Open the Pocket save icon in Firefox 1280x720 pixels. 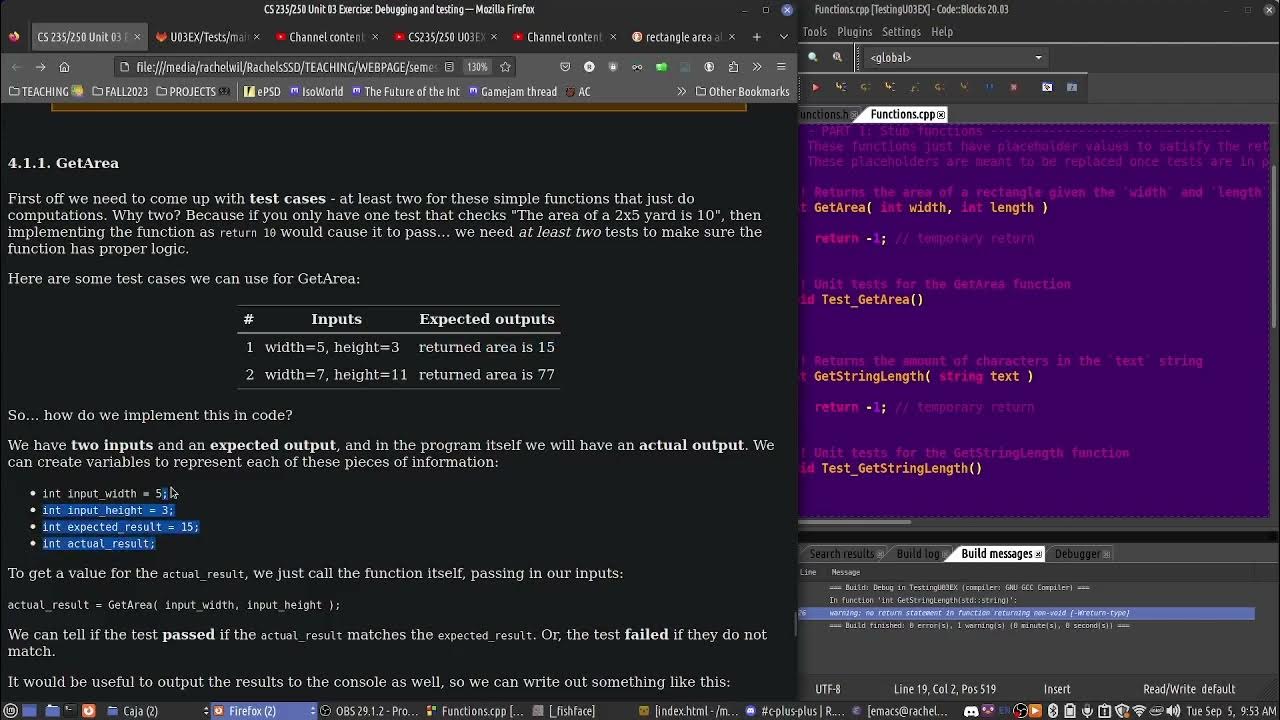(565, 67)
